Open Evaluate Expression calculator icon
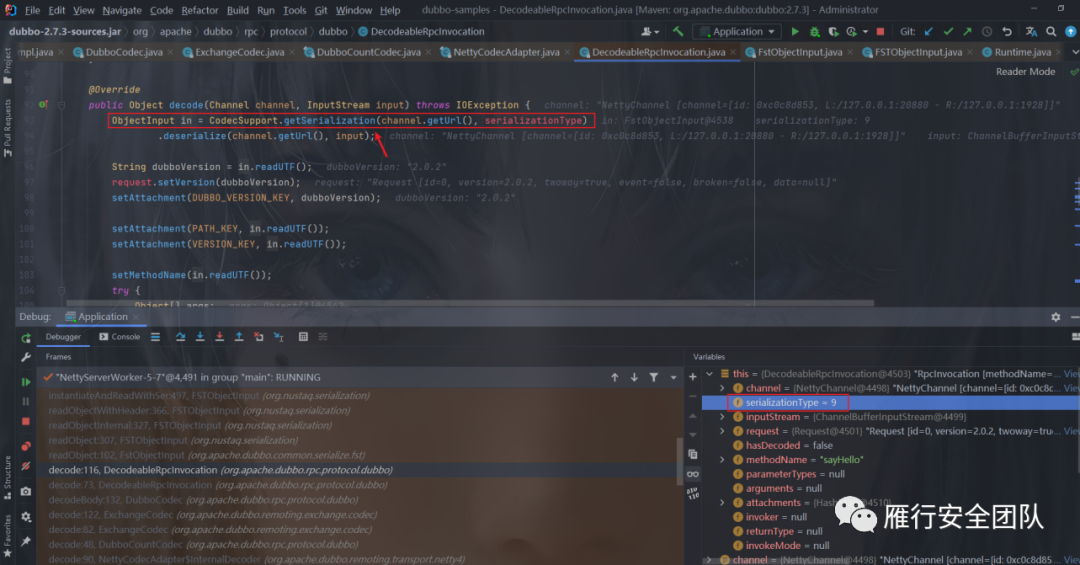1080x565 pixels. 303,337
